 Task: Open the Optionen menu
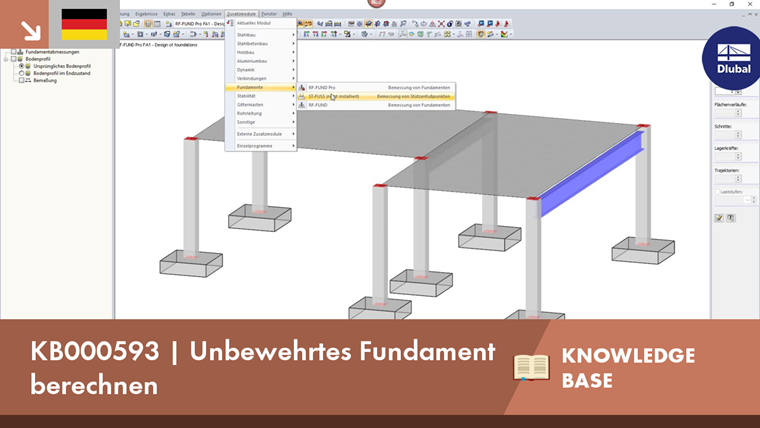tap(211, 14)
